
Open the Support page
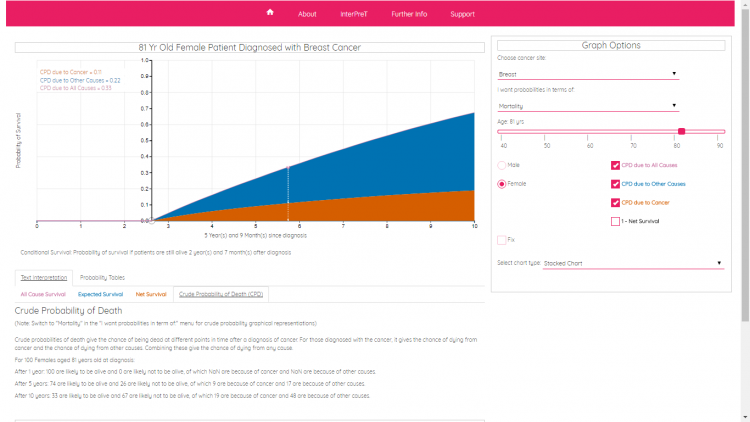(462, 14)
